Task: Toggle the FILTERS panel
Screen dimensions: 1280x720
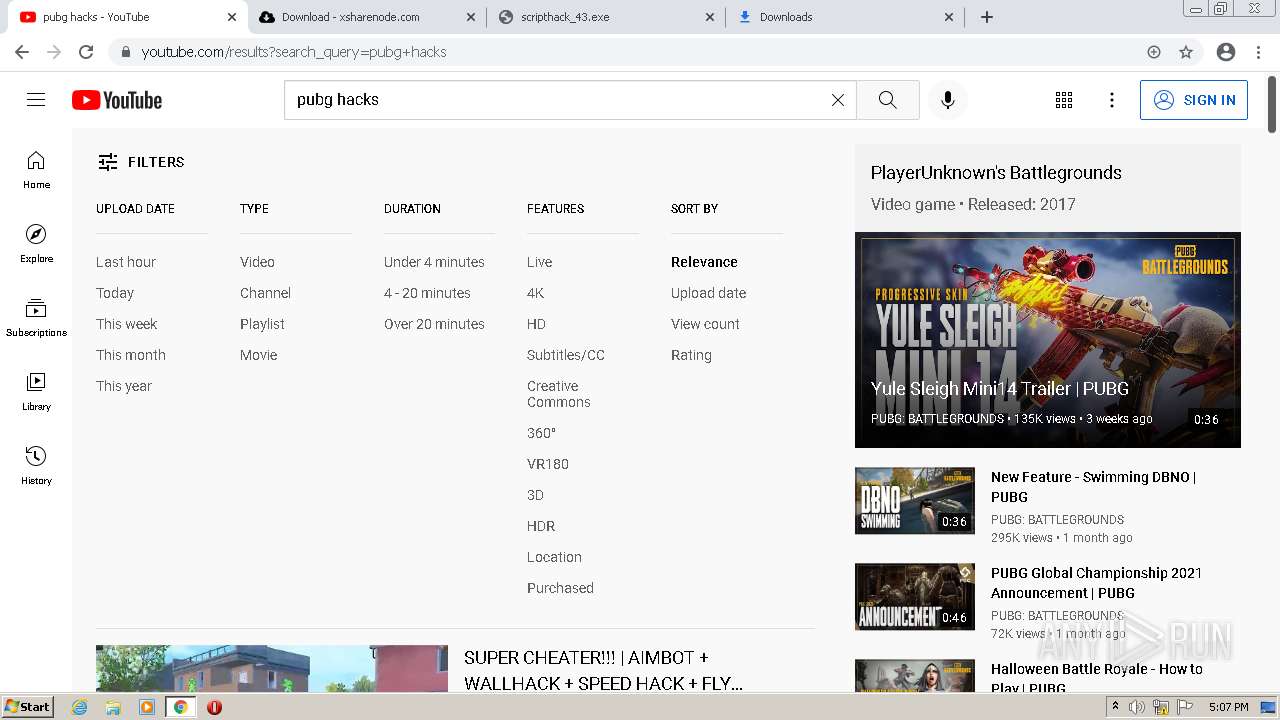Action: [141, 162]
